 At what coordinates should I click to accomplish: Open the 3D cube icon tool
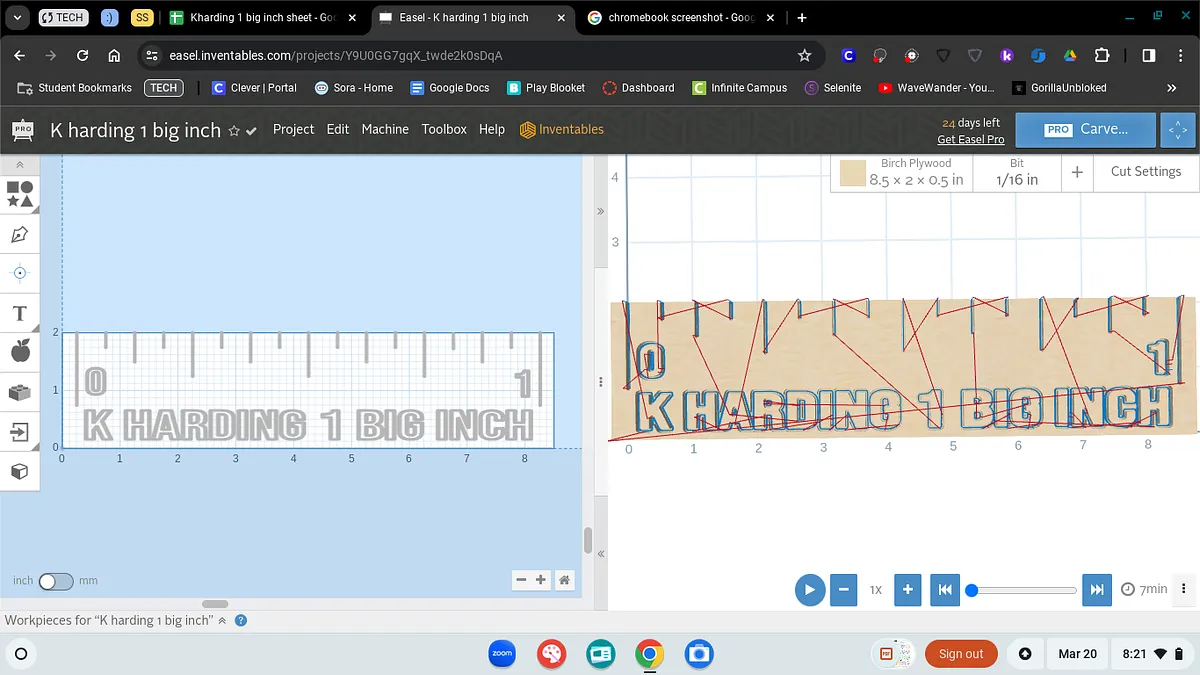(x=19, y=471)
